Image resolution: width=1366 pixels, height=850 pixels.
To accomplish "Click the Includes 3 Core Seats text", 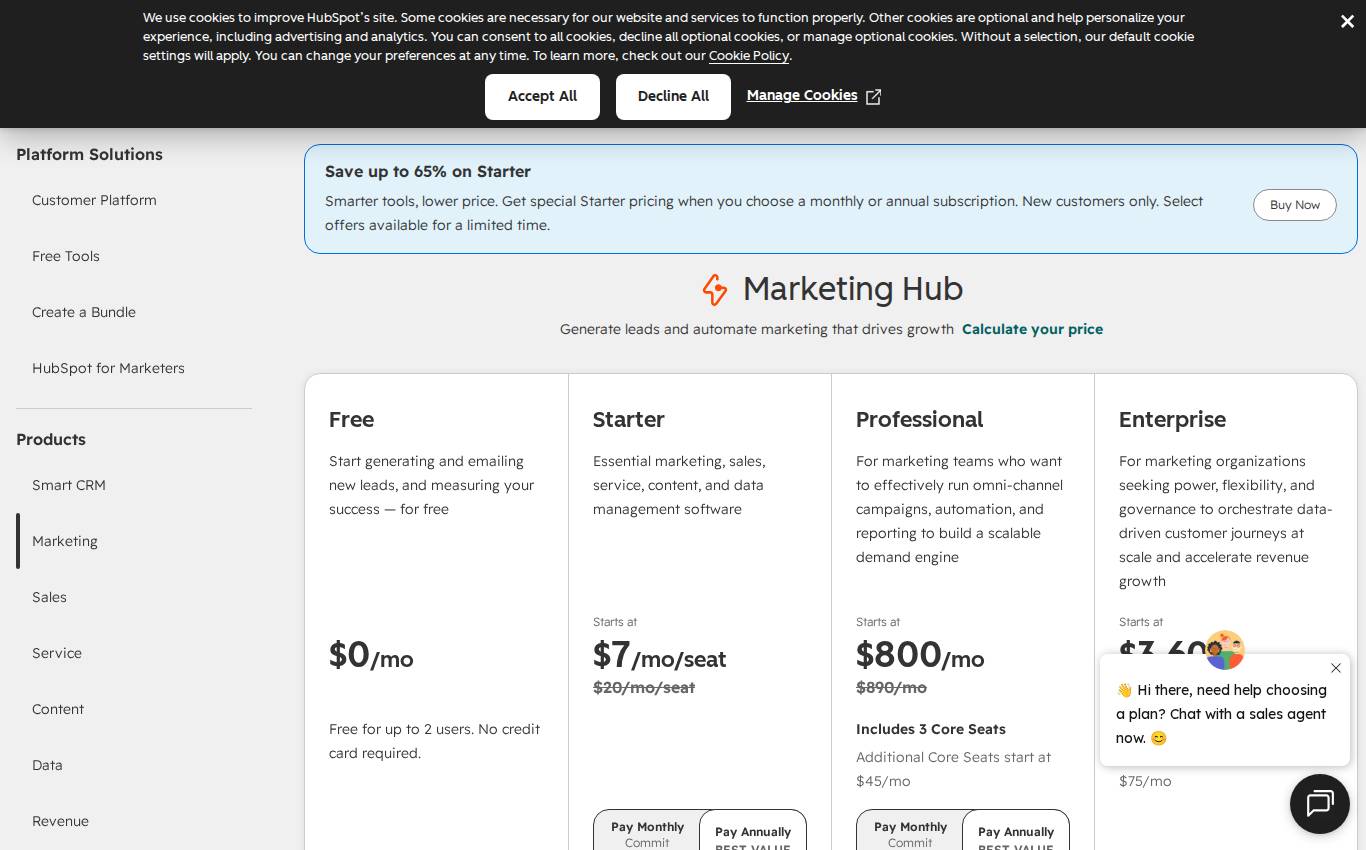I will [931, 729].
